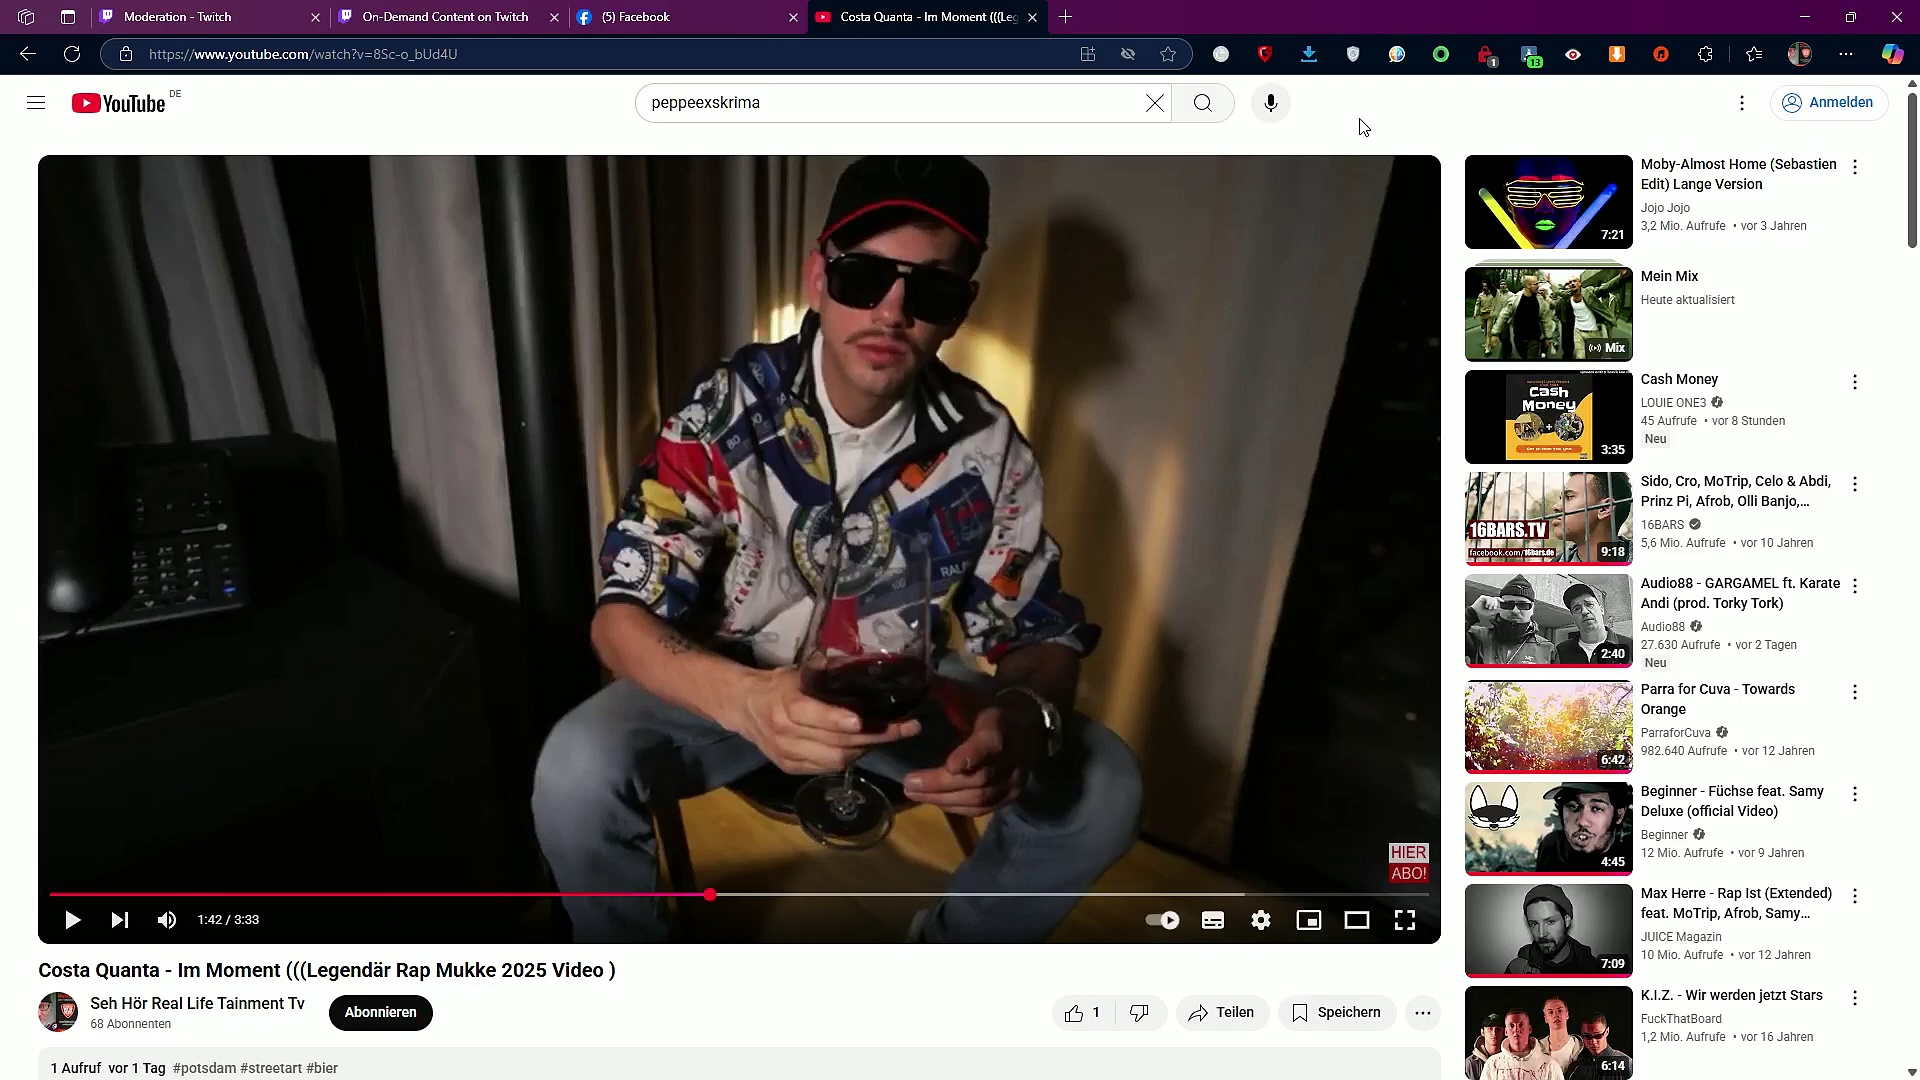Enter fullscreen mode
1920x1080 pixels.
point(1405,920)
